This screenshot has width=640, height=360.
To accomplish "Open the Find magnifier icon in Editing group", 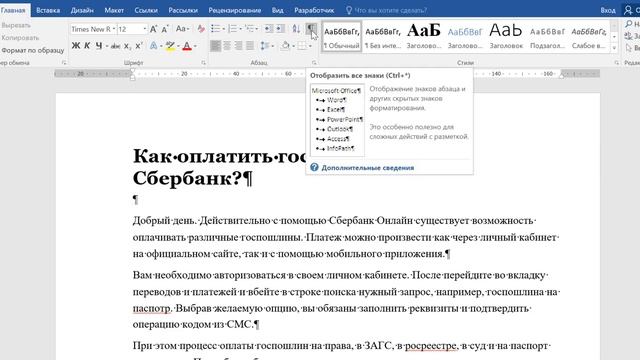I will (x=629, y=24).
